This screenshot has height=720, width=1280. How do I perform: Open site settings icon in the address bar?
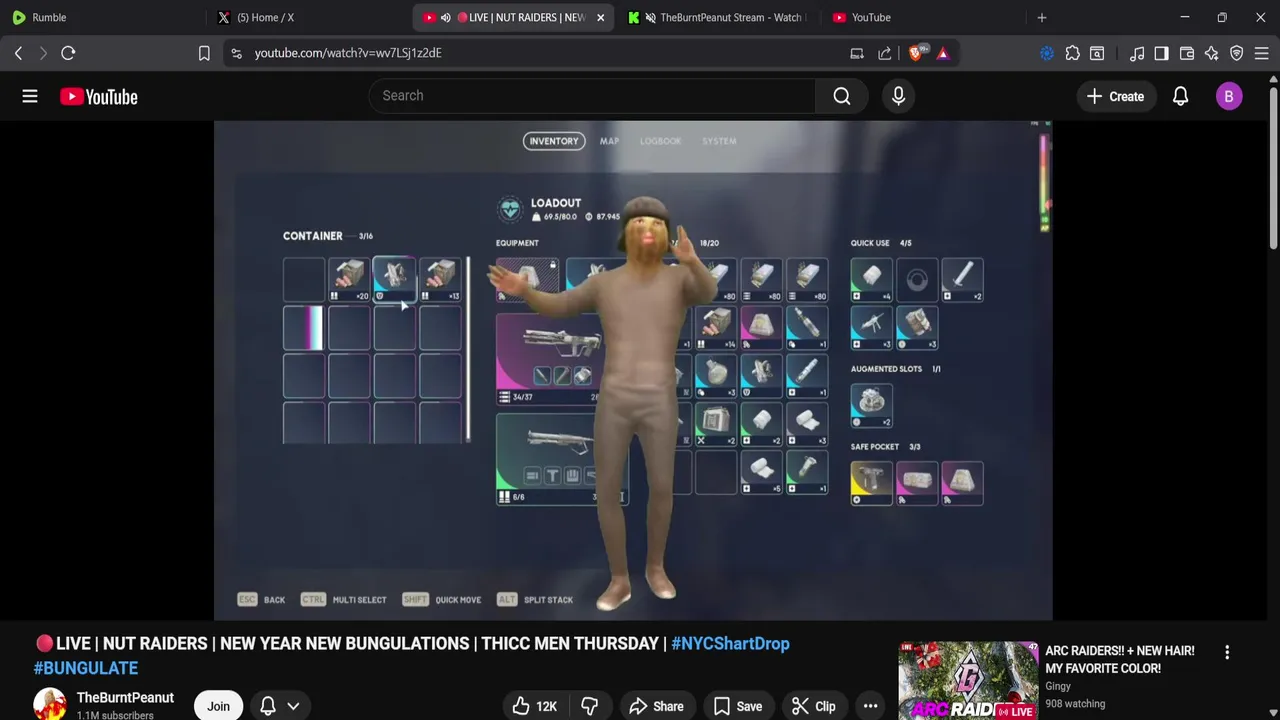pos(236,53)
